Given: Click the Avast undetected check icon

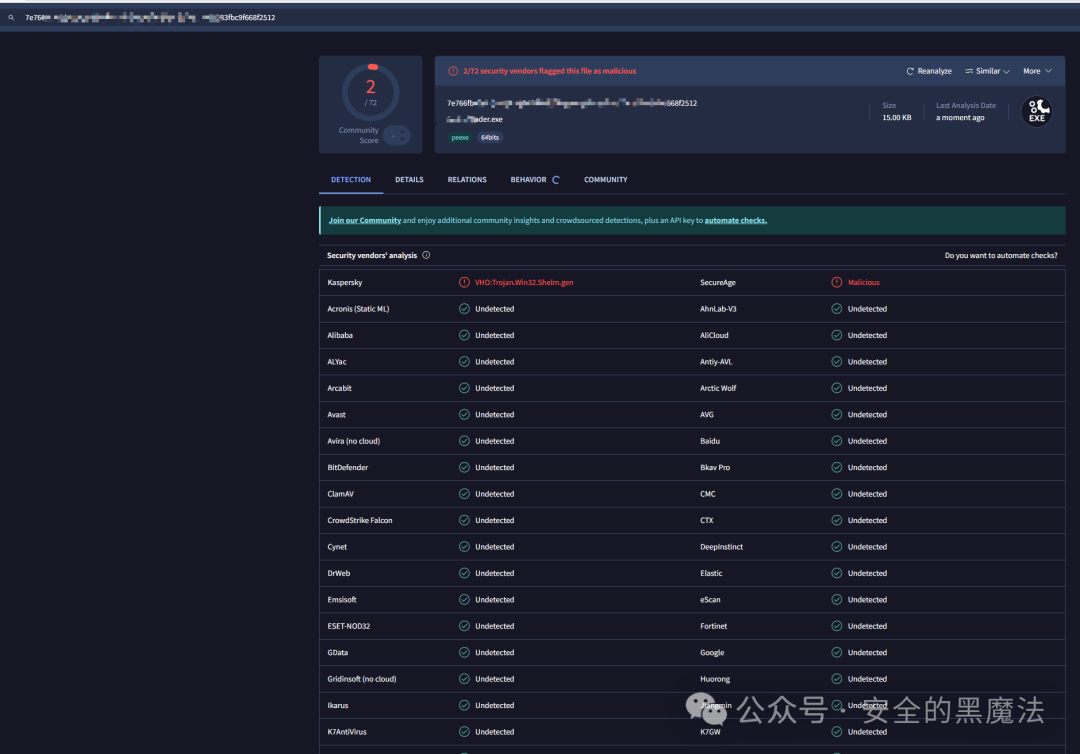Looking at the screenshot, I should pyautogui.click(x=464, y=415).
